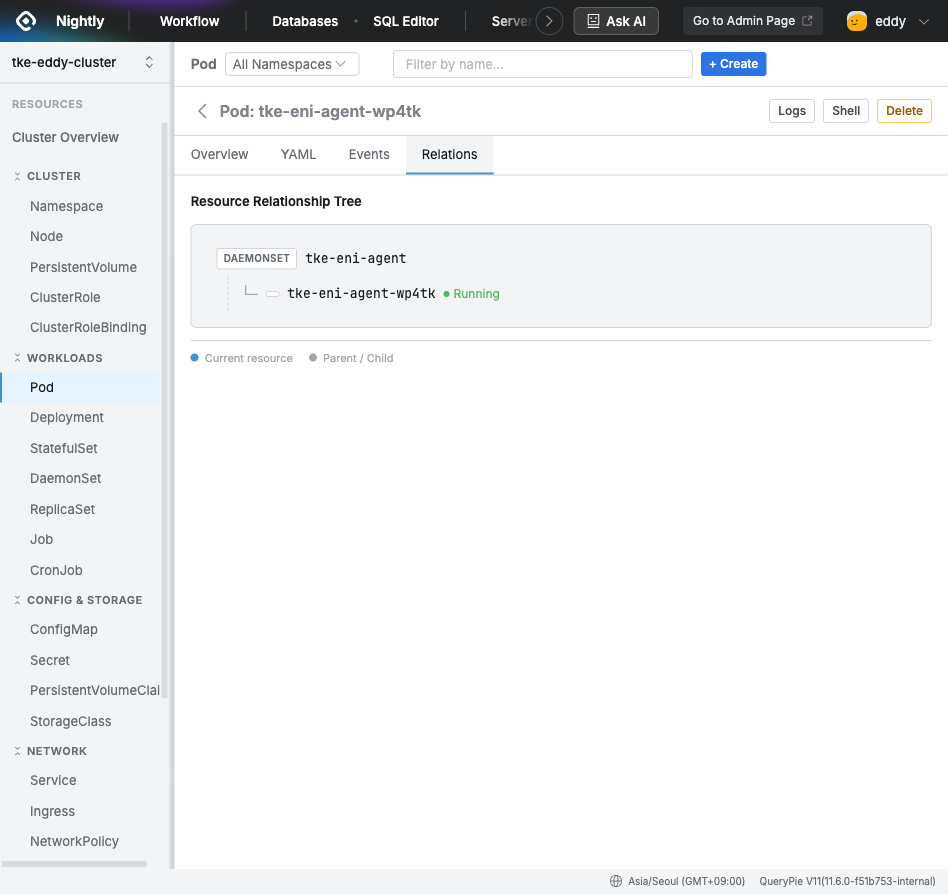Screen dimensions: 948x894
Task: Open pod Logs
Action: point(791,111)
